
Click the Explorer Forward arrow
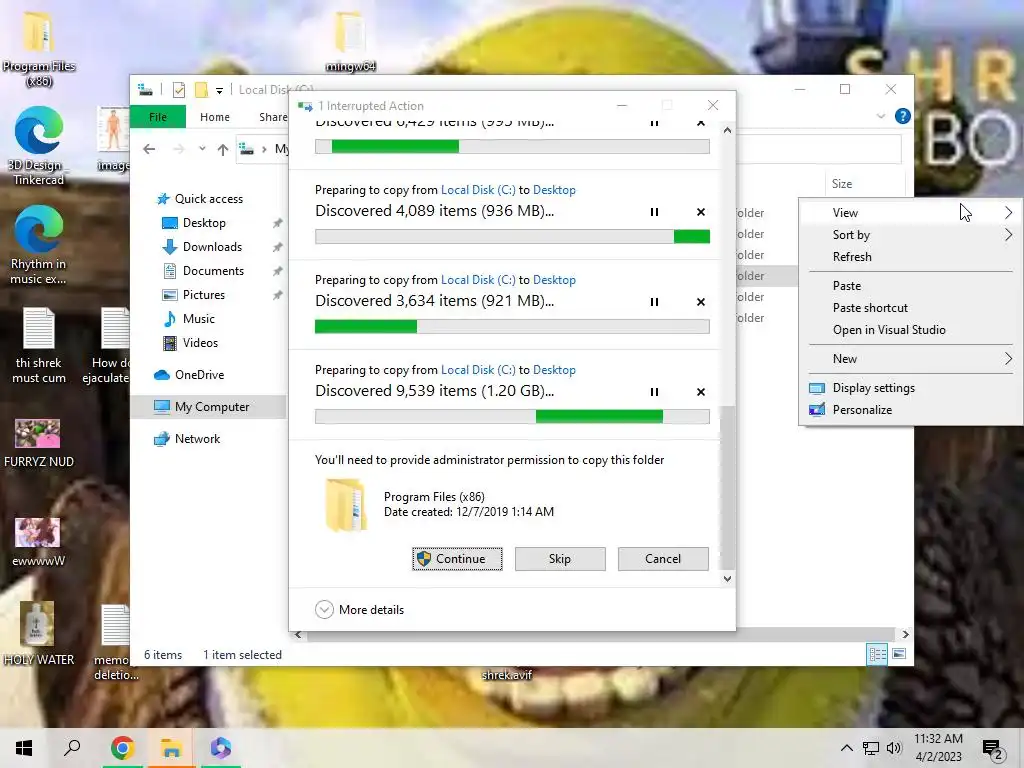179,150
